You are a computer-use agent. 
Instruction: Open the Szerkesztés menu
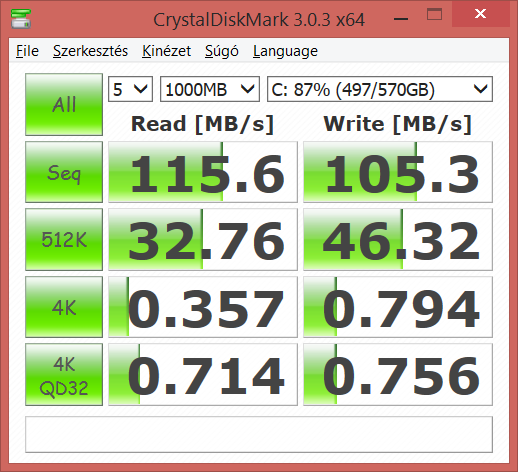click(90, 51)
